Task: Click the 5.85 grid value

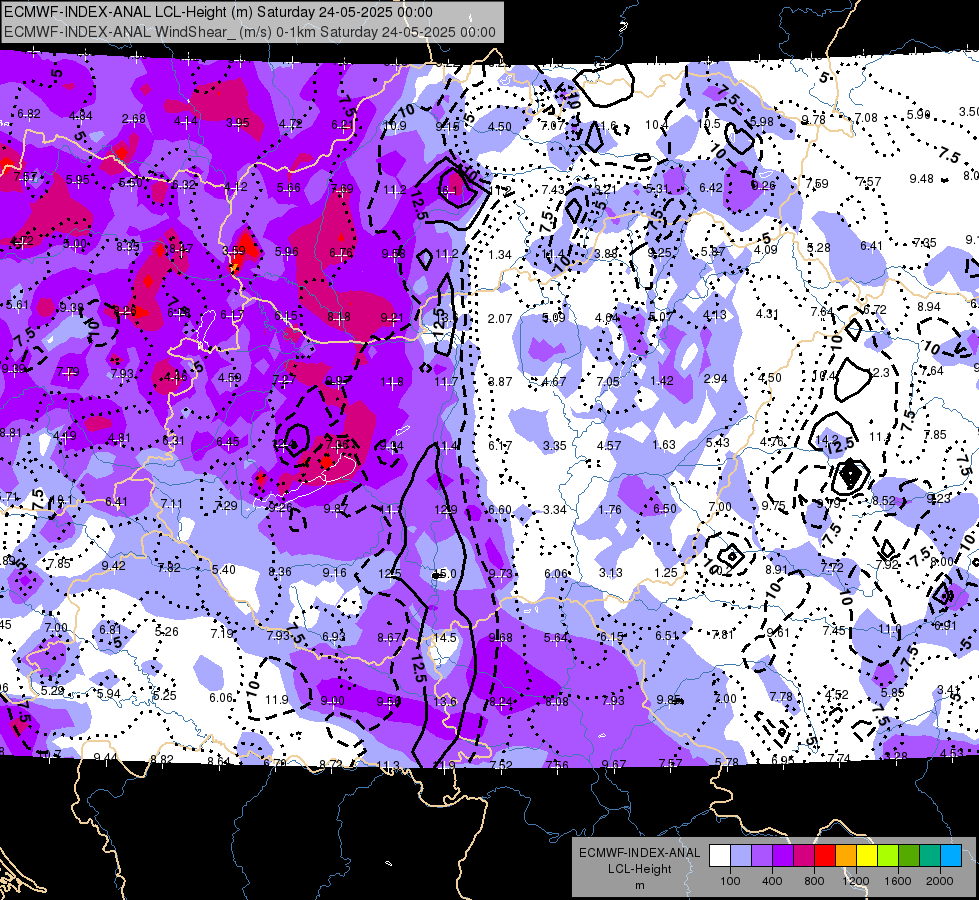Action: pyautogui.click(x=892, y=692)
